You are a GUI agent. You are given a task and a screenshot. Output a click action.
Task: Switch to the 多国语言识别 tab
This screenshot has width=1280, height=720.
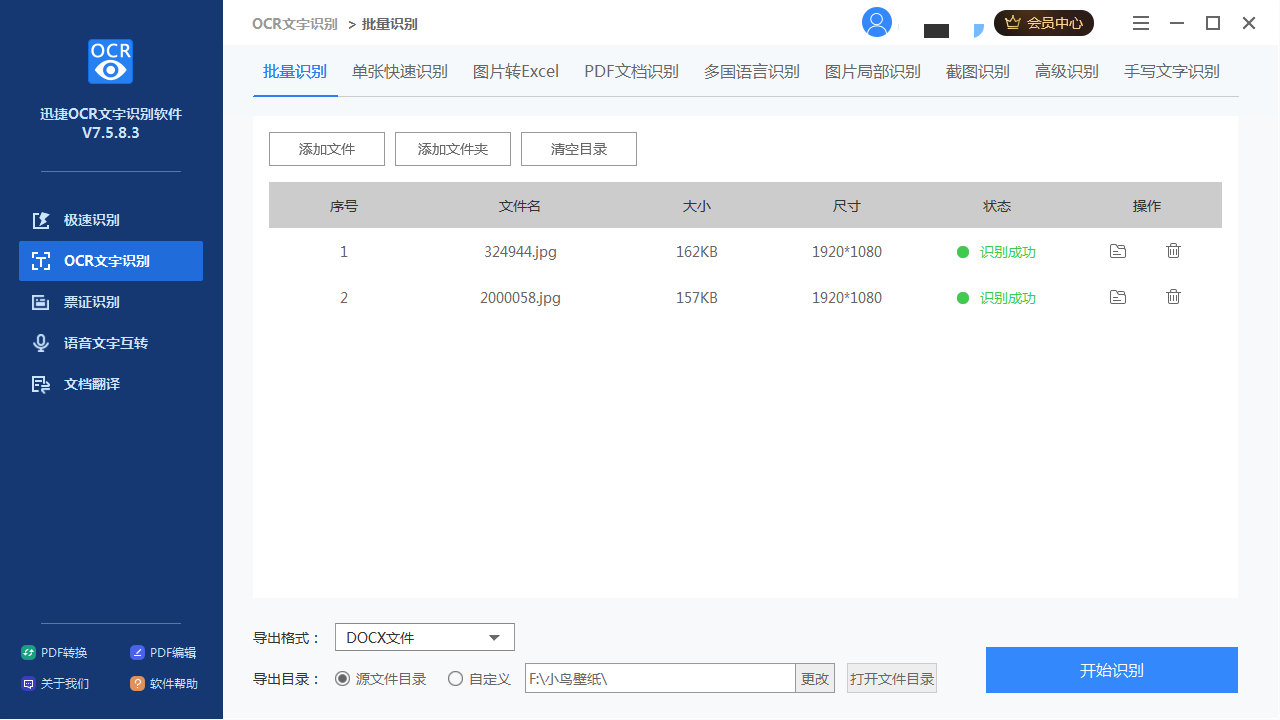click(752, 72)
